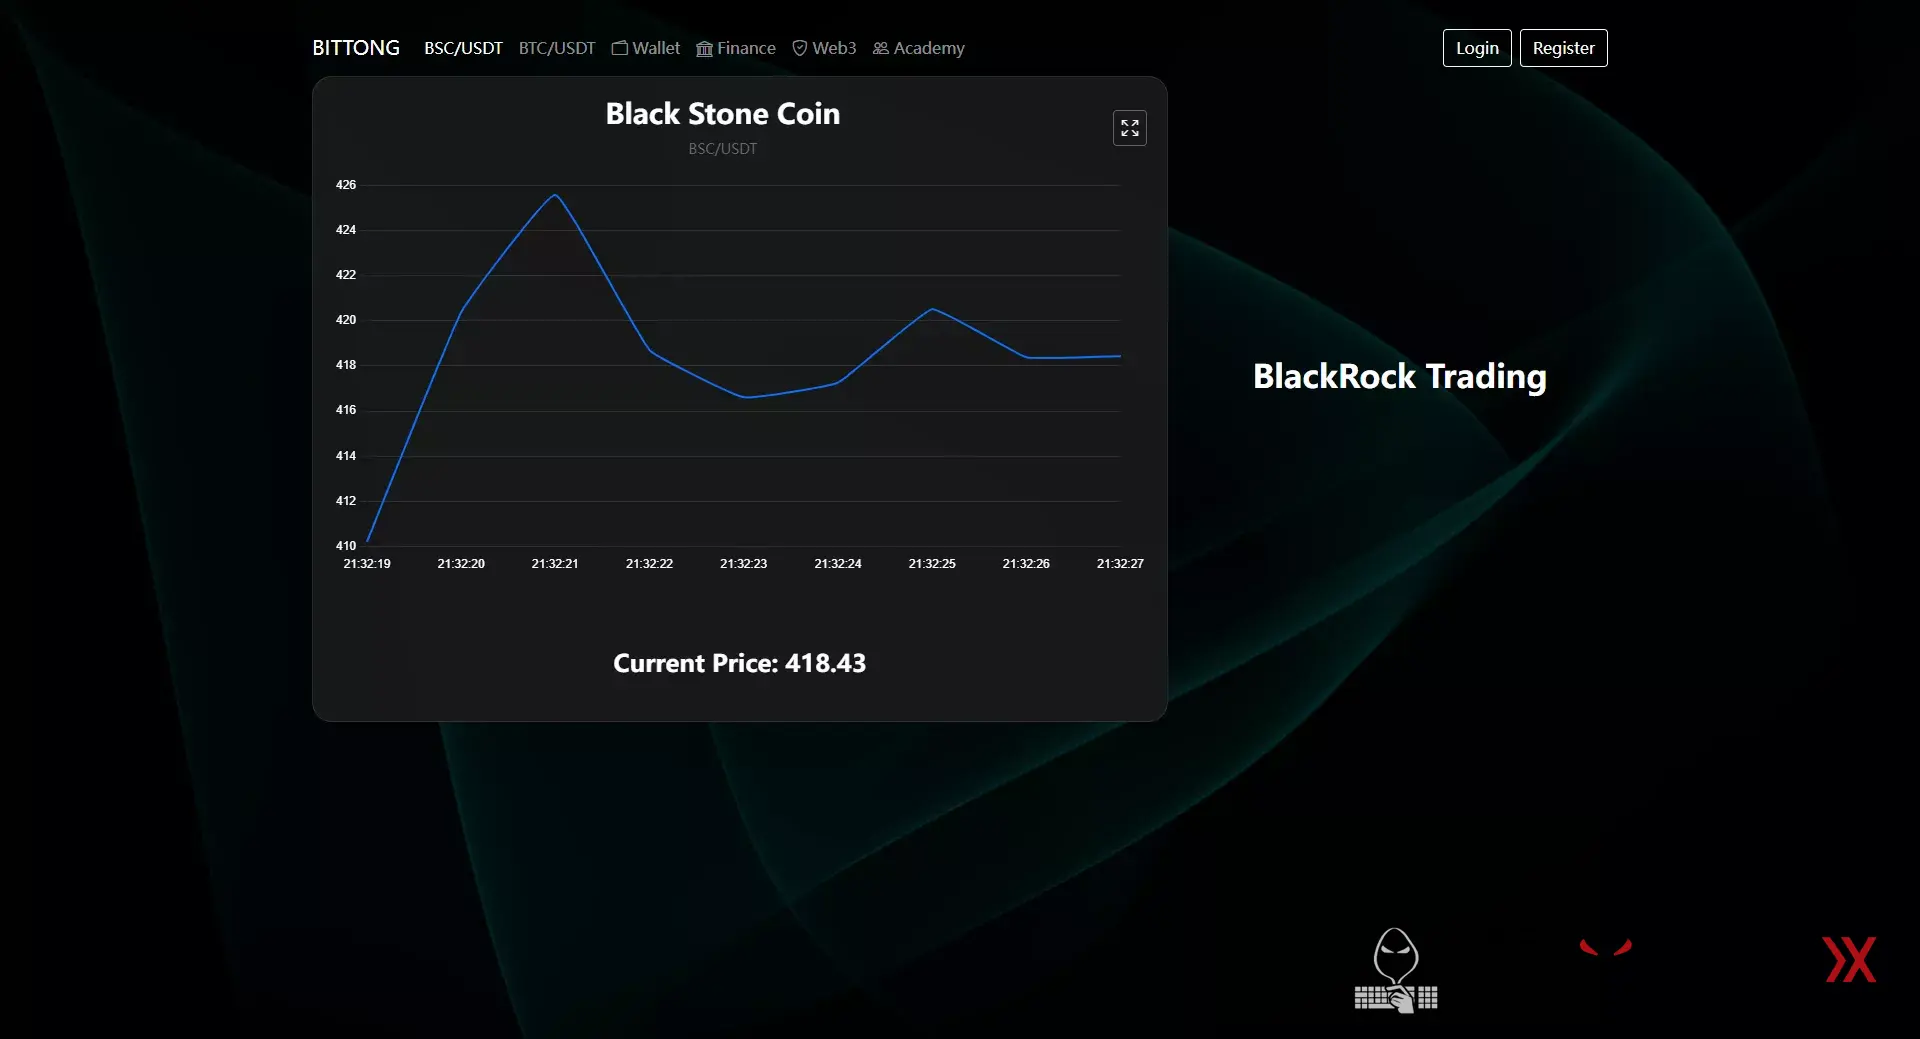Click the Current Price: 418.43 text

tap(740, 663)
